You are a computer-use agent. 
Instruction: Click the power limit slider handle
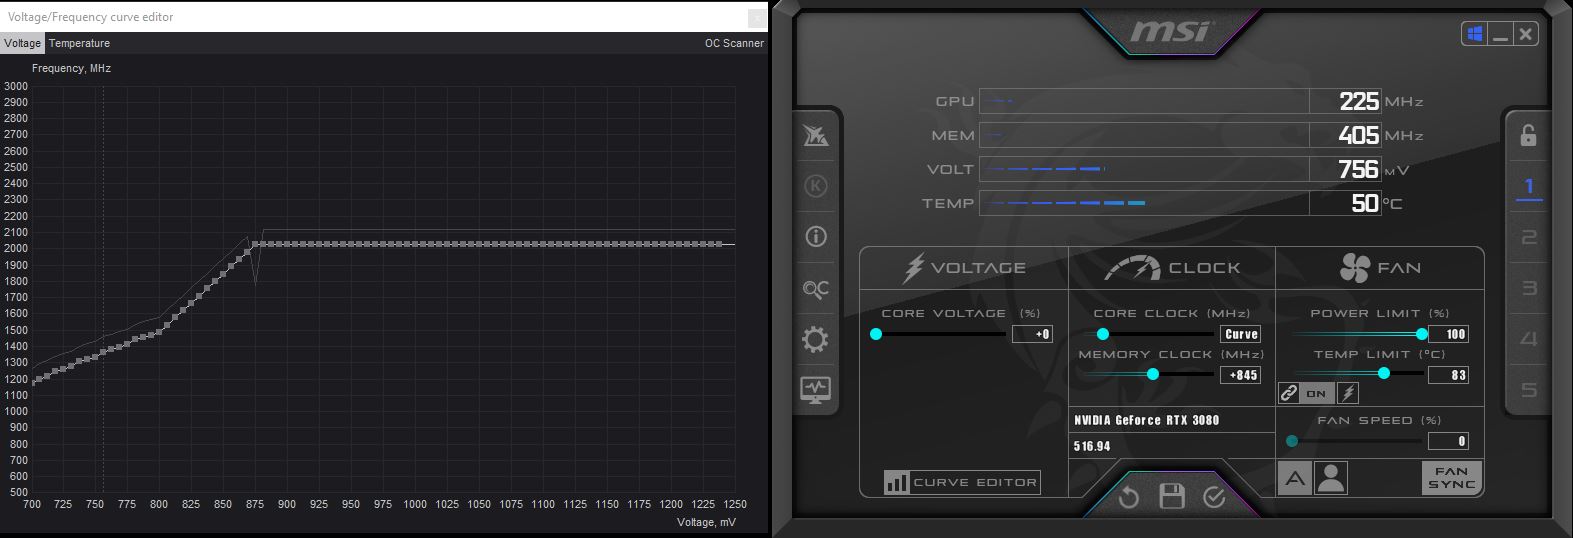(x=1422, y=334)
